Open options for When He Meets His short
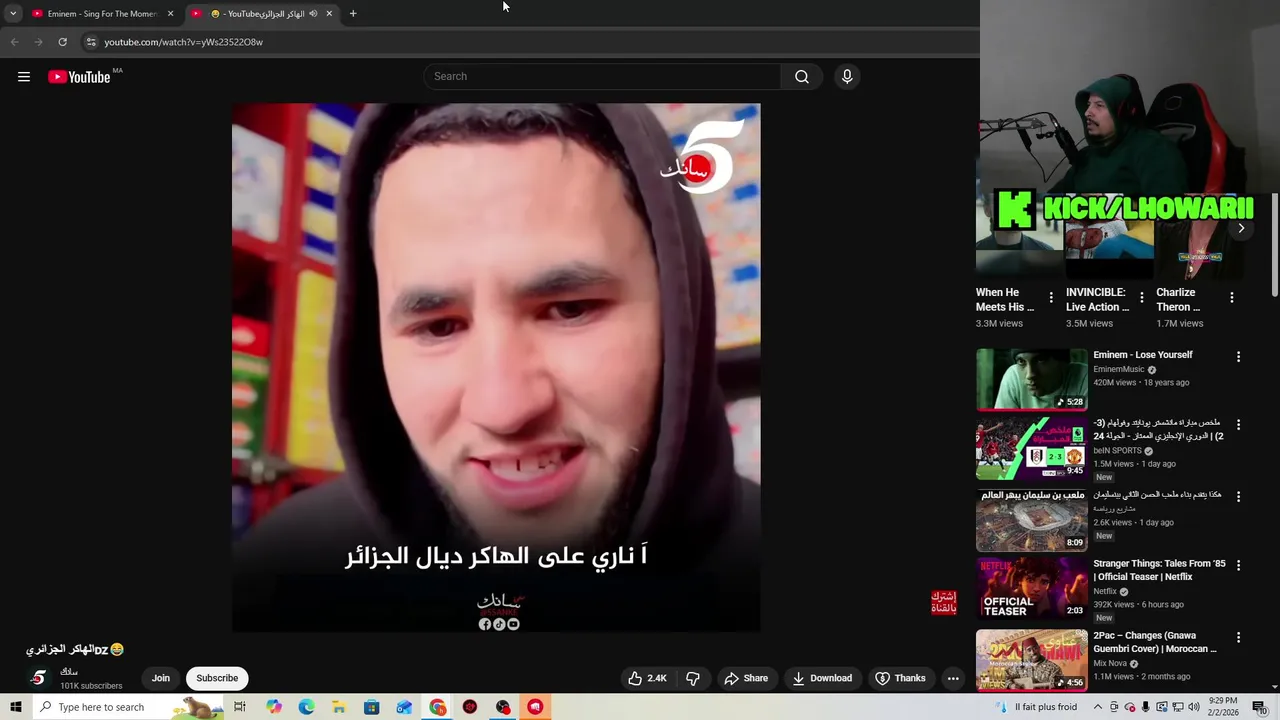 tap(1051, 297)
